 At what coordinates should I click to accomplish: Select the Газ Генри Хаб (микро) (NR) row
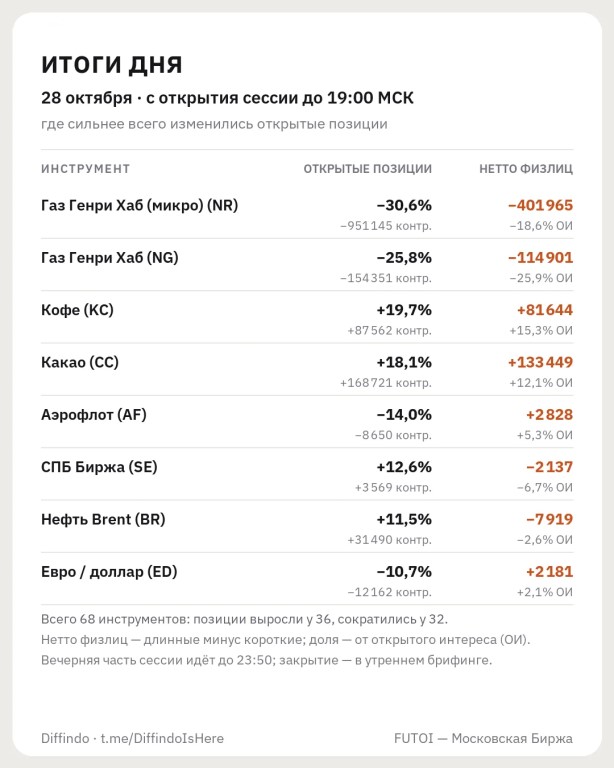[x=307, y=214]
